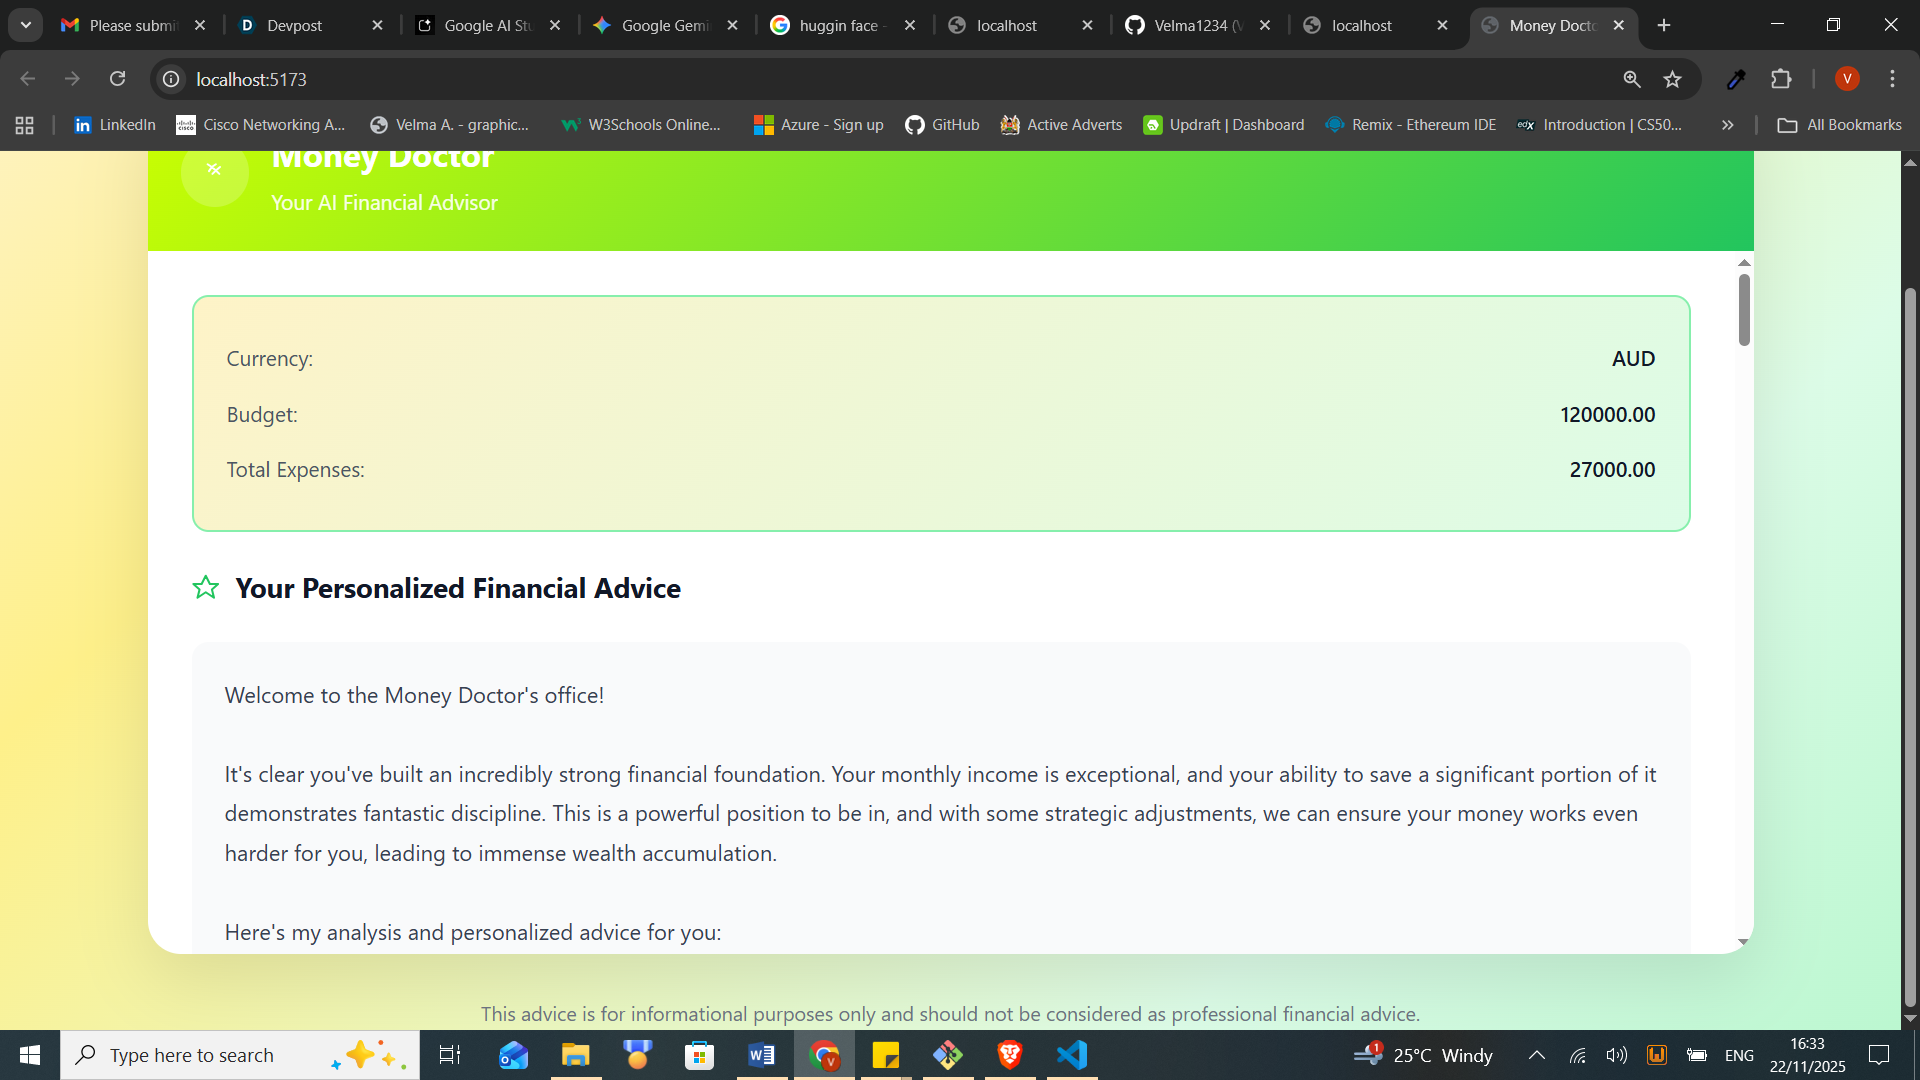
Task: Open the W3Schools Online bookmark
Action: pos(641,125)
